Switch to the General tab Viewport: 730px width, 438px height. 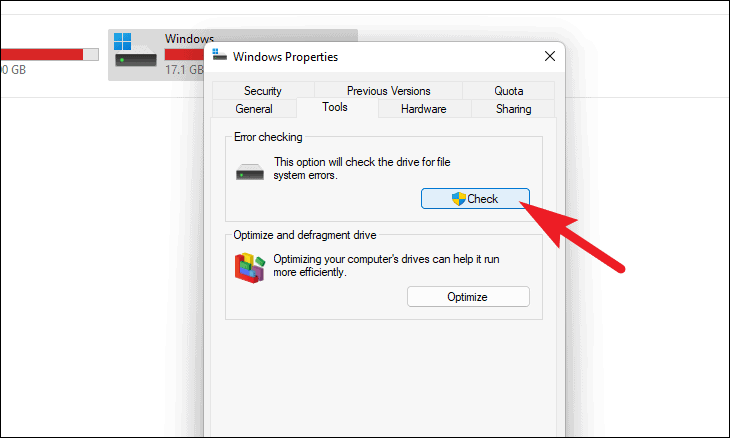(254, 109)
